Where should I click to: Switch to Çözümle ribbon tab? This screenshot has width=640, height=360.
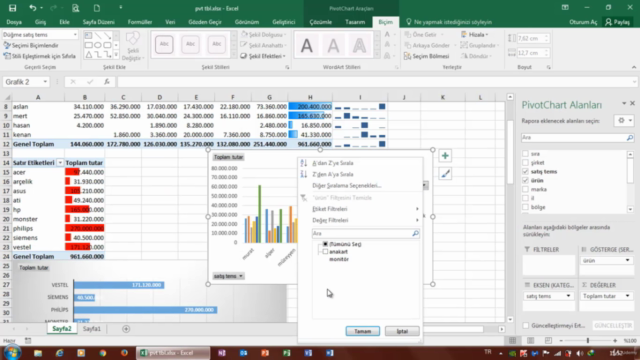[x=320, y=22]
